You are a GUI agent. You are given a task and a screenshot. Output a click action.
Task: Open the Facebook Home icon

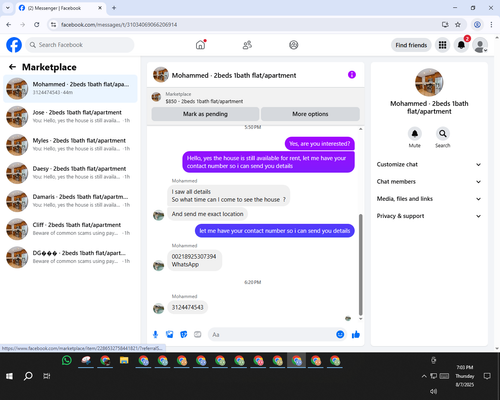(200, 45)
